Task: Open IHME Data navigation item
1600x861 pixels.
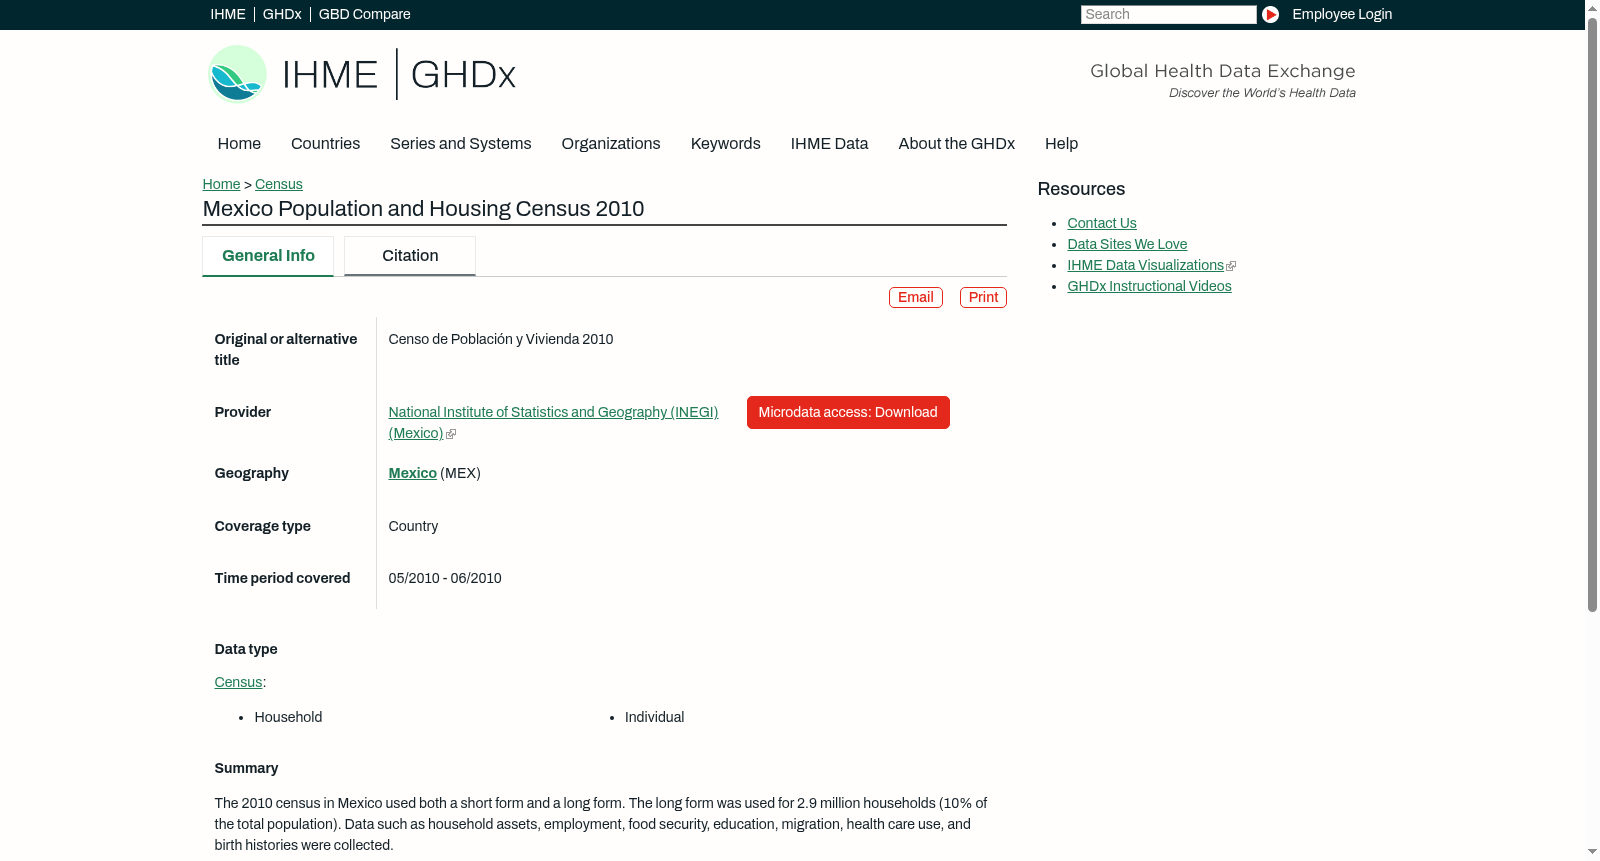Action: [x=829, y=144]
